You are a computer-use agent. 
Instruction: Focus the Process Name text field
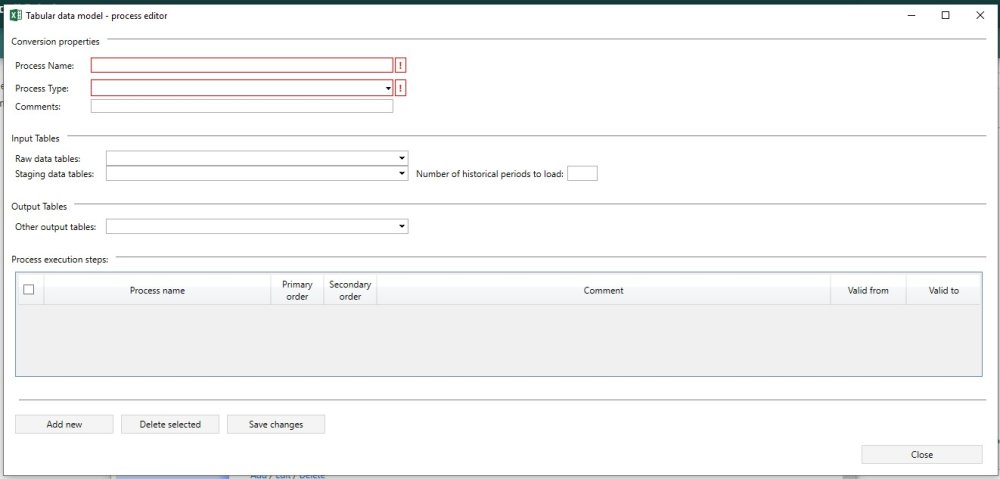[241, 66]
